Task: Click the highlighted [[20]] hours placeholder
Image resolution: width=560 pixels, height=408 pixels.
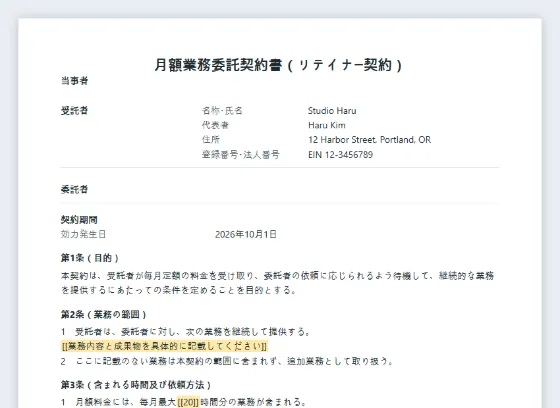Action: coord(188,402)
